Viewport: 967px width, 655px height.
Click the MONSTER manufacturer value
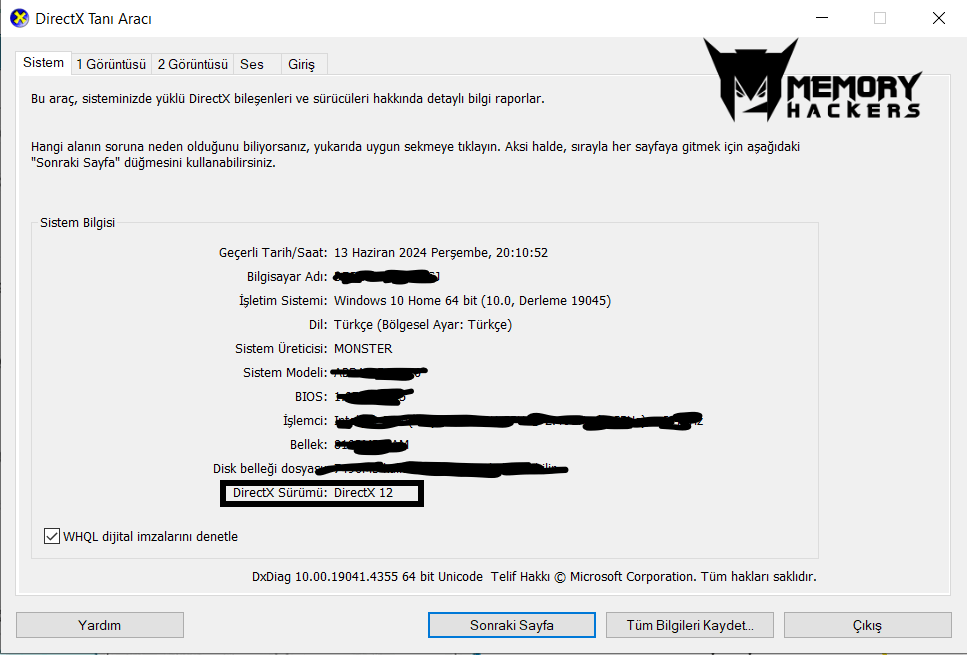(363, 348)
